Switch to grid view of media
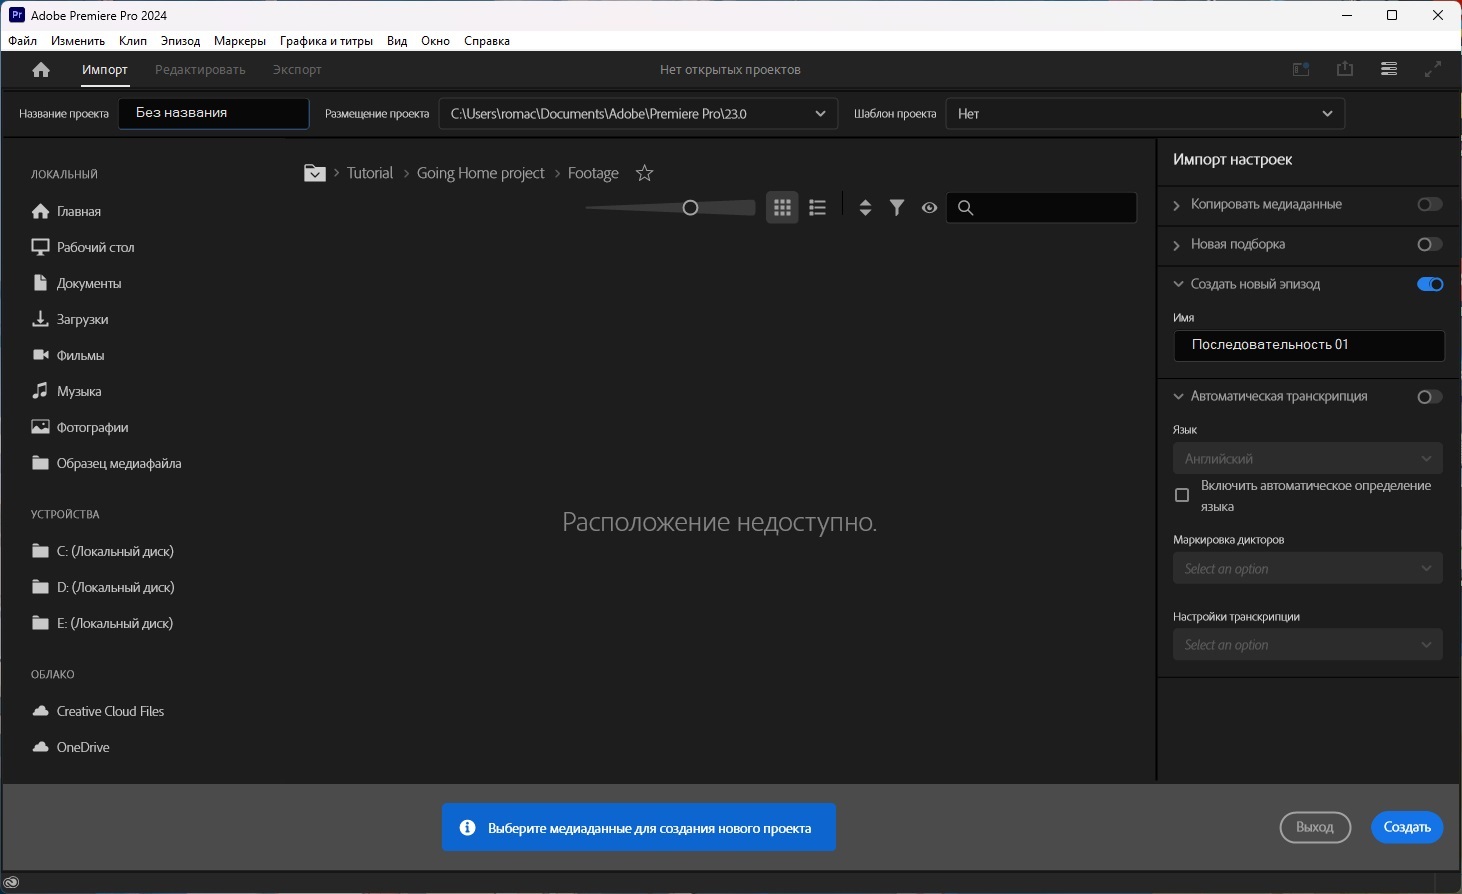Screen dimensions: 1462x894 click(x=782, y=208)
